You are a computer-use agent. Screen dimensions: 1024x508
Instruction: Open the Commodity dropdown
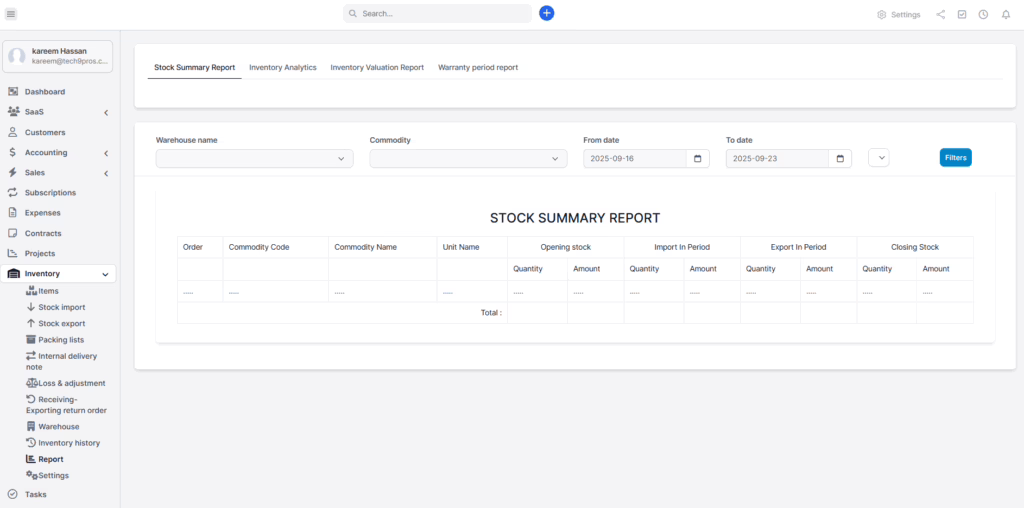[468, 159]
